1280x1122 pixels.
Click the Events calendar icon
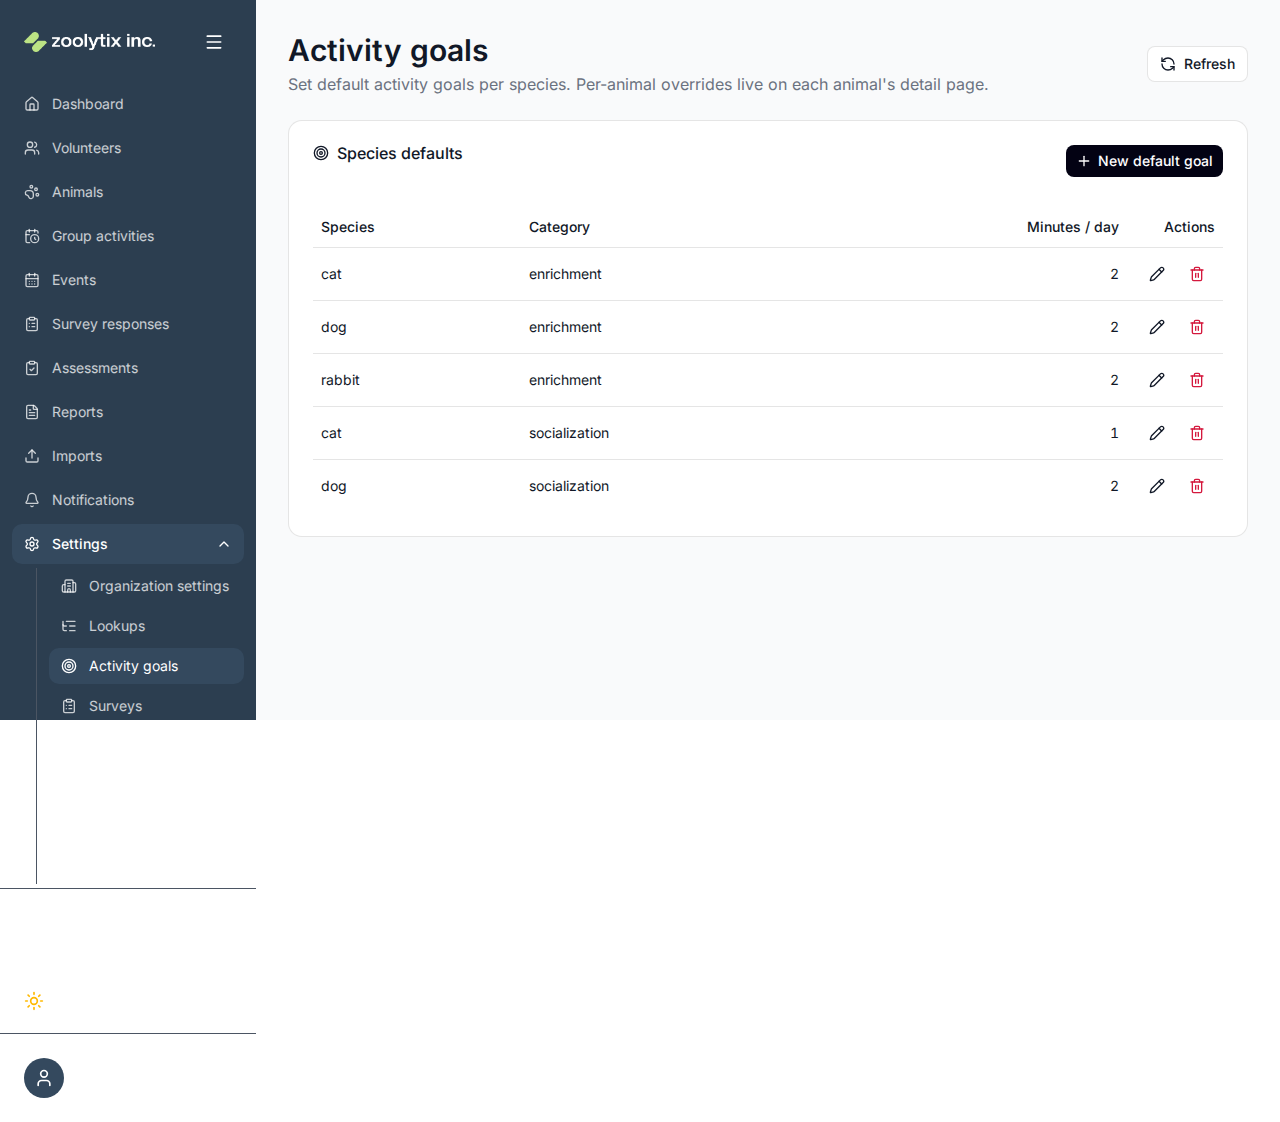pyautogui.click(x=32, y=280)
